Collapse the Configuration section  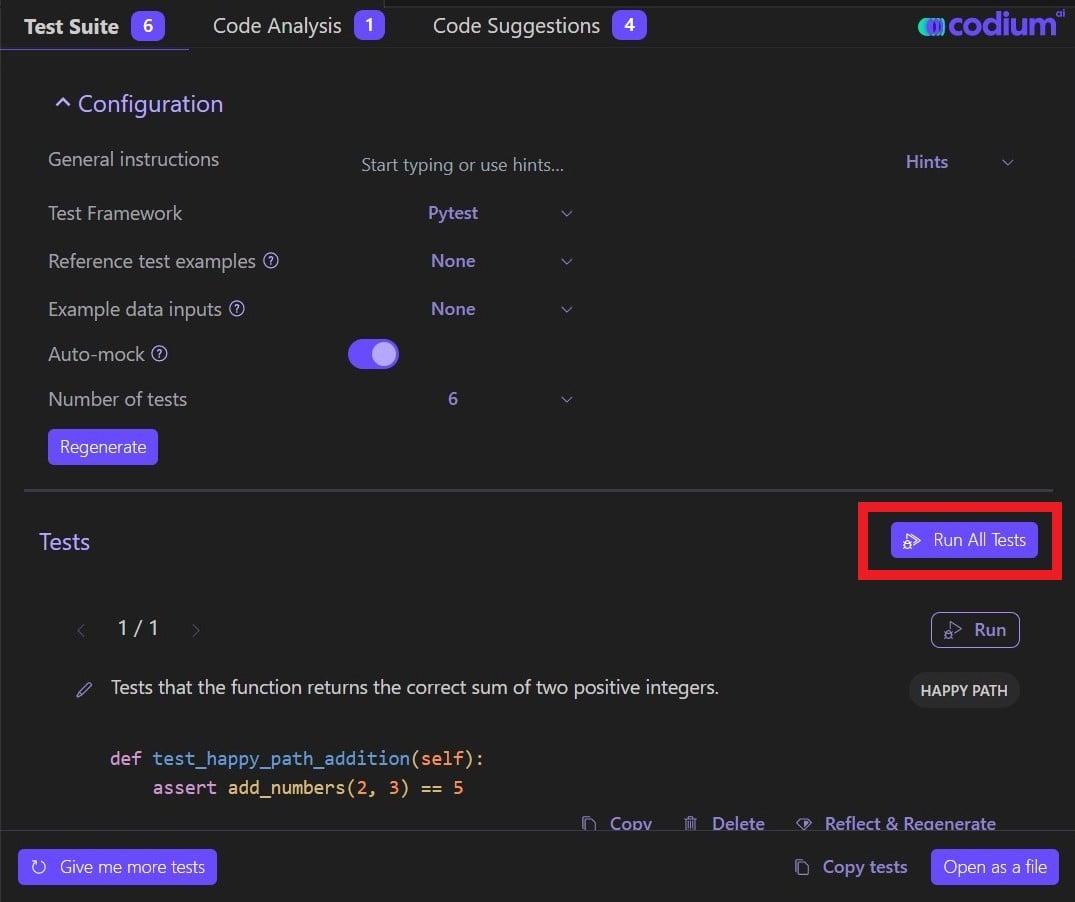139,104
